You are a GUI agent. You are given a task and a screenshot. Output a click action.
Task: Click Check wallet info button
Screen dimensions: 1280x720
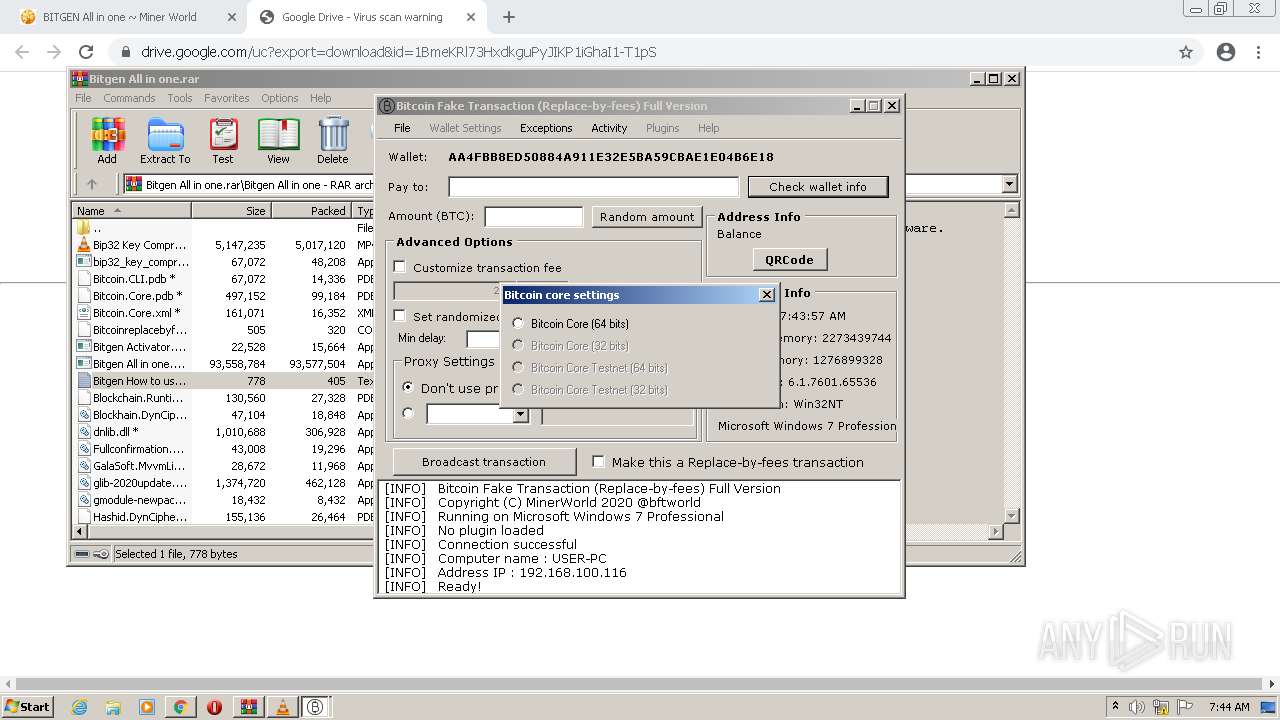[x=818, y=187]
